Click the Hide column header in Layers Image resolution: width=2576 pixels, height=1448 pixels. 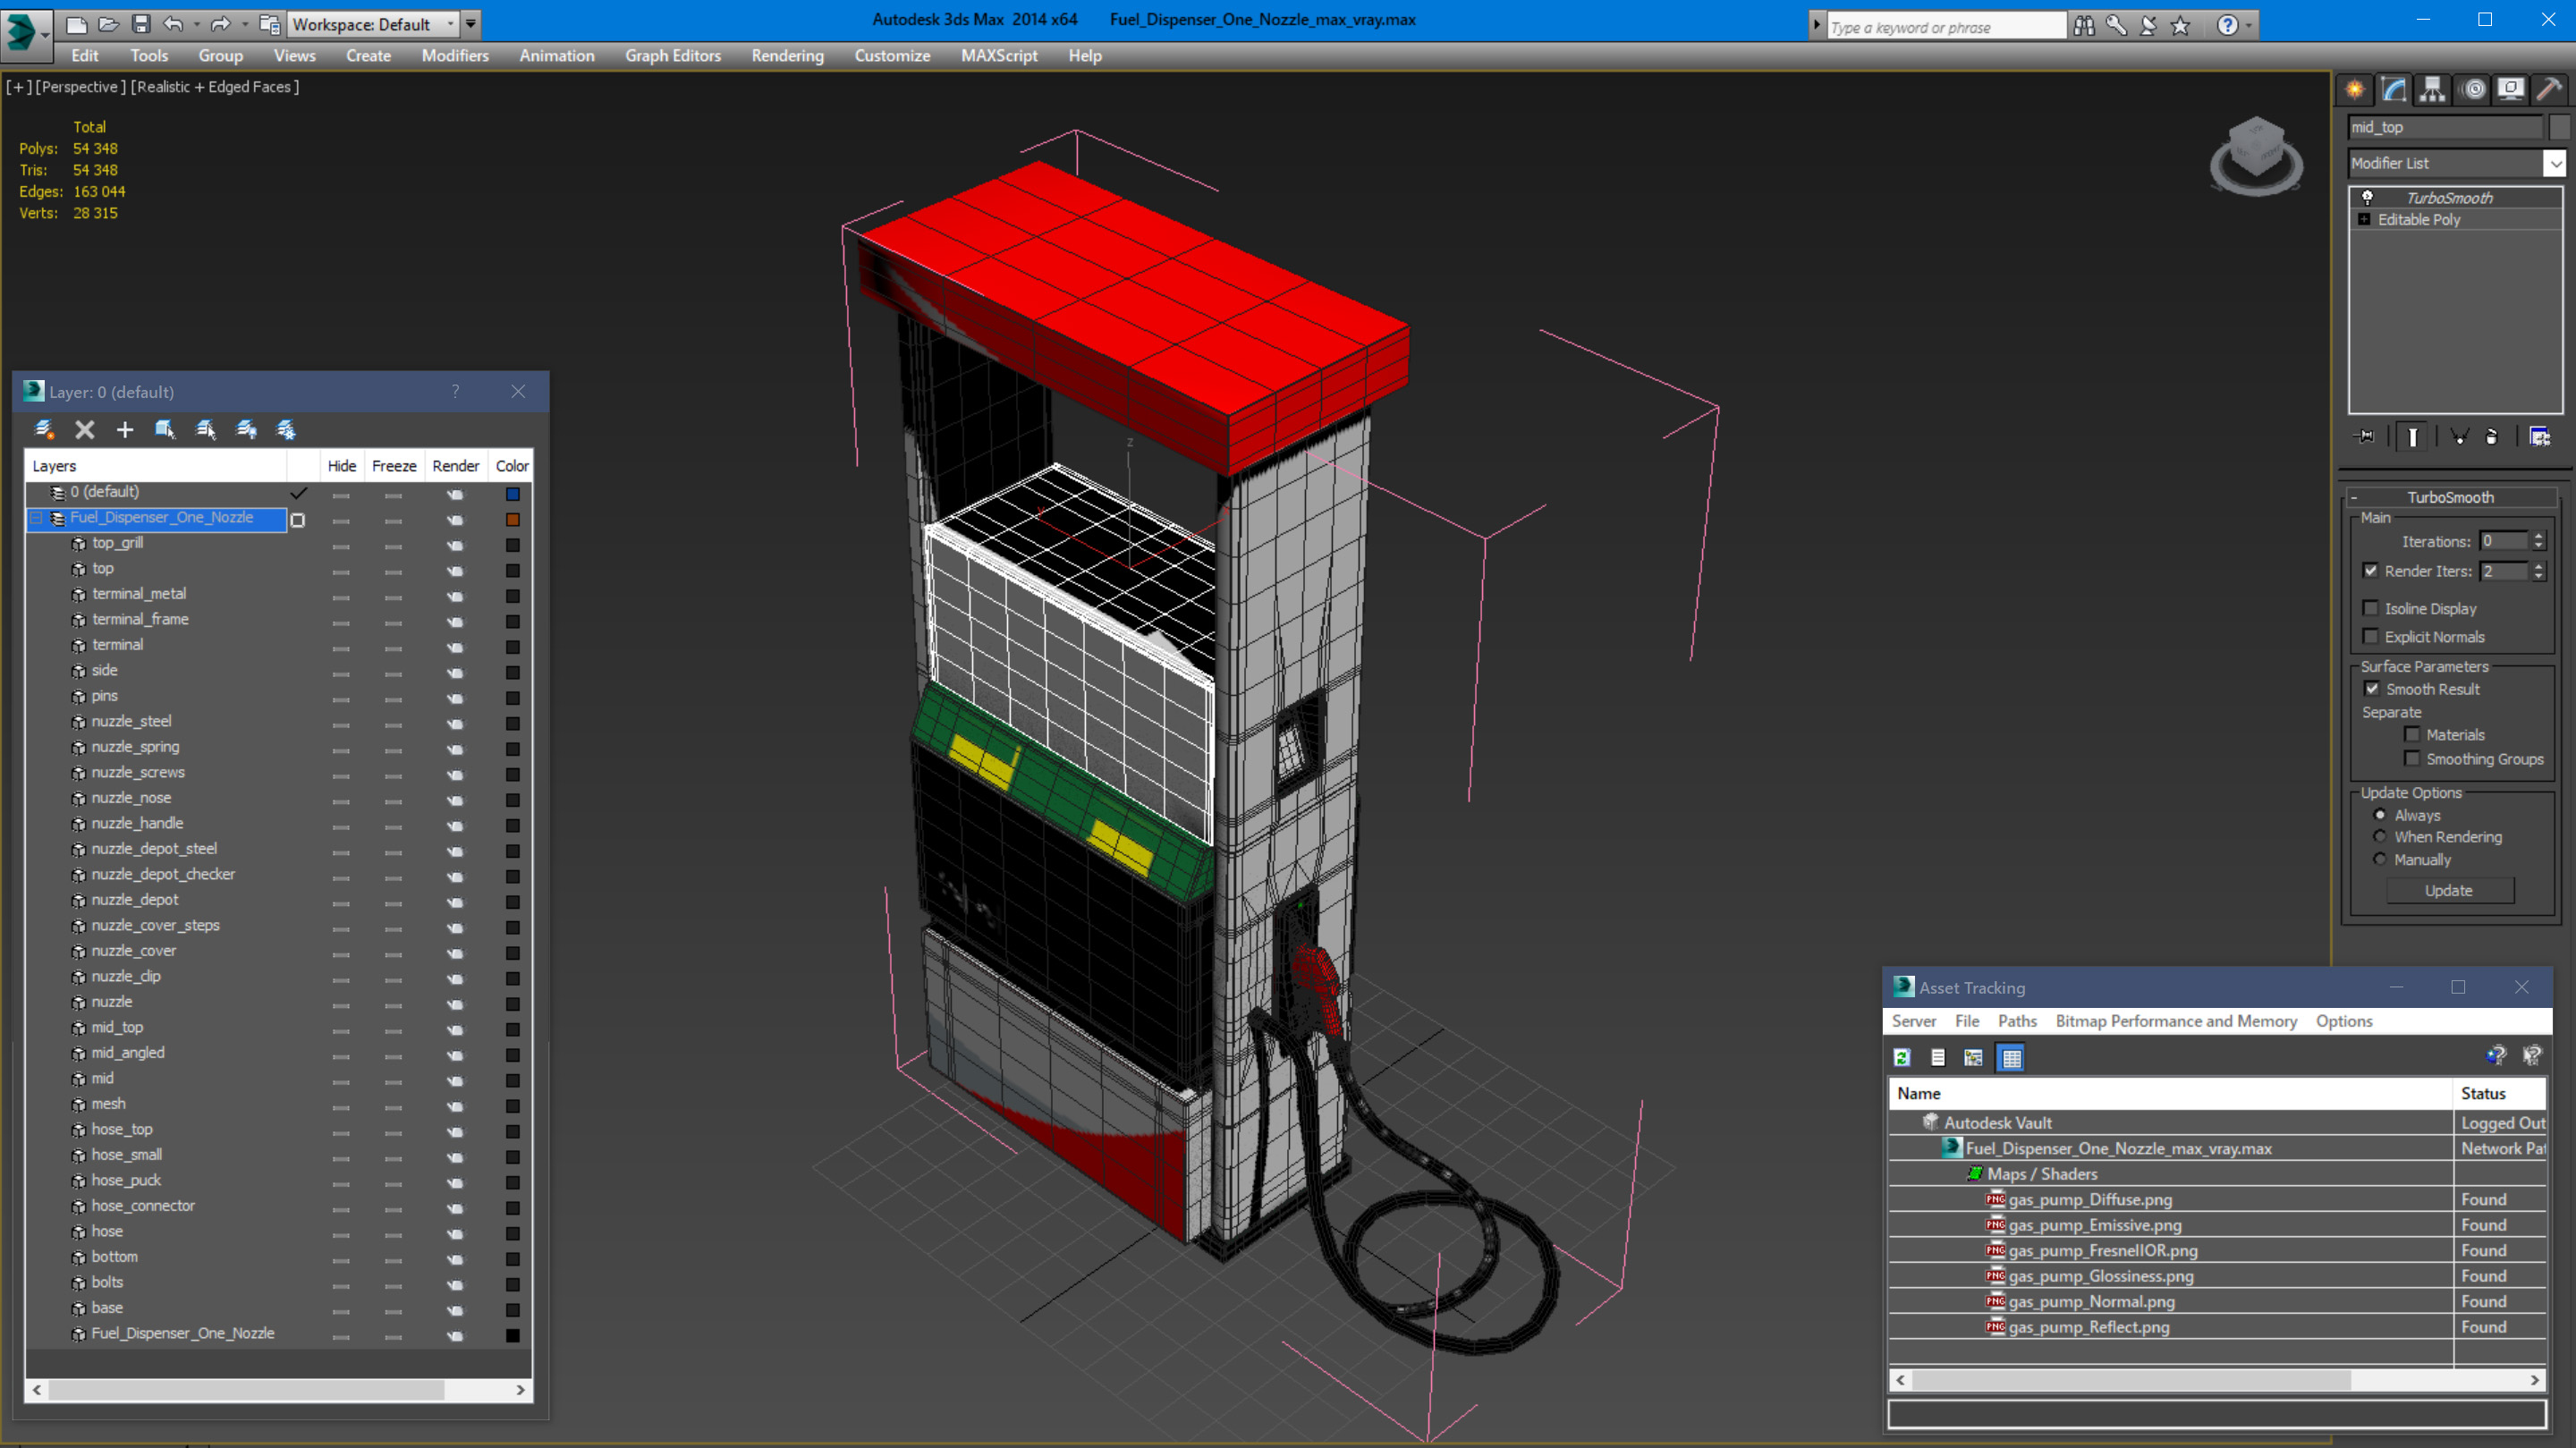(341, 466)
